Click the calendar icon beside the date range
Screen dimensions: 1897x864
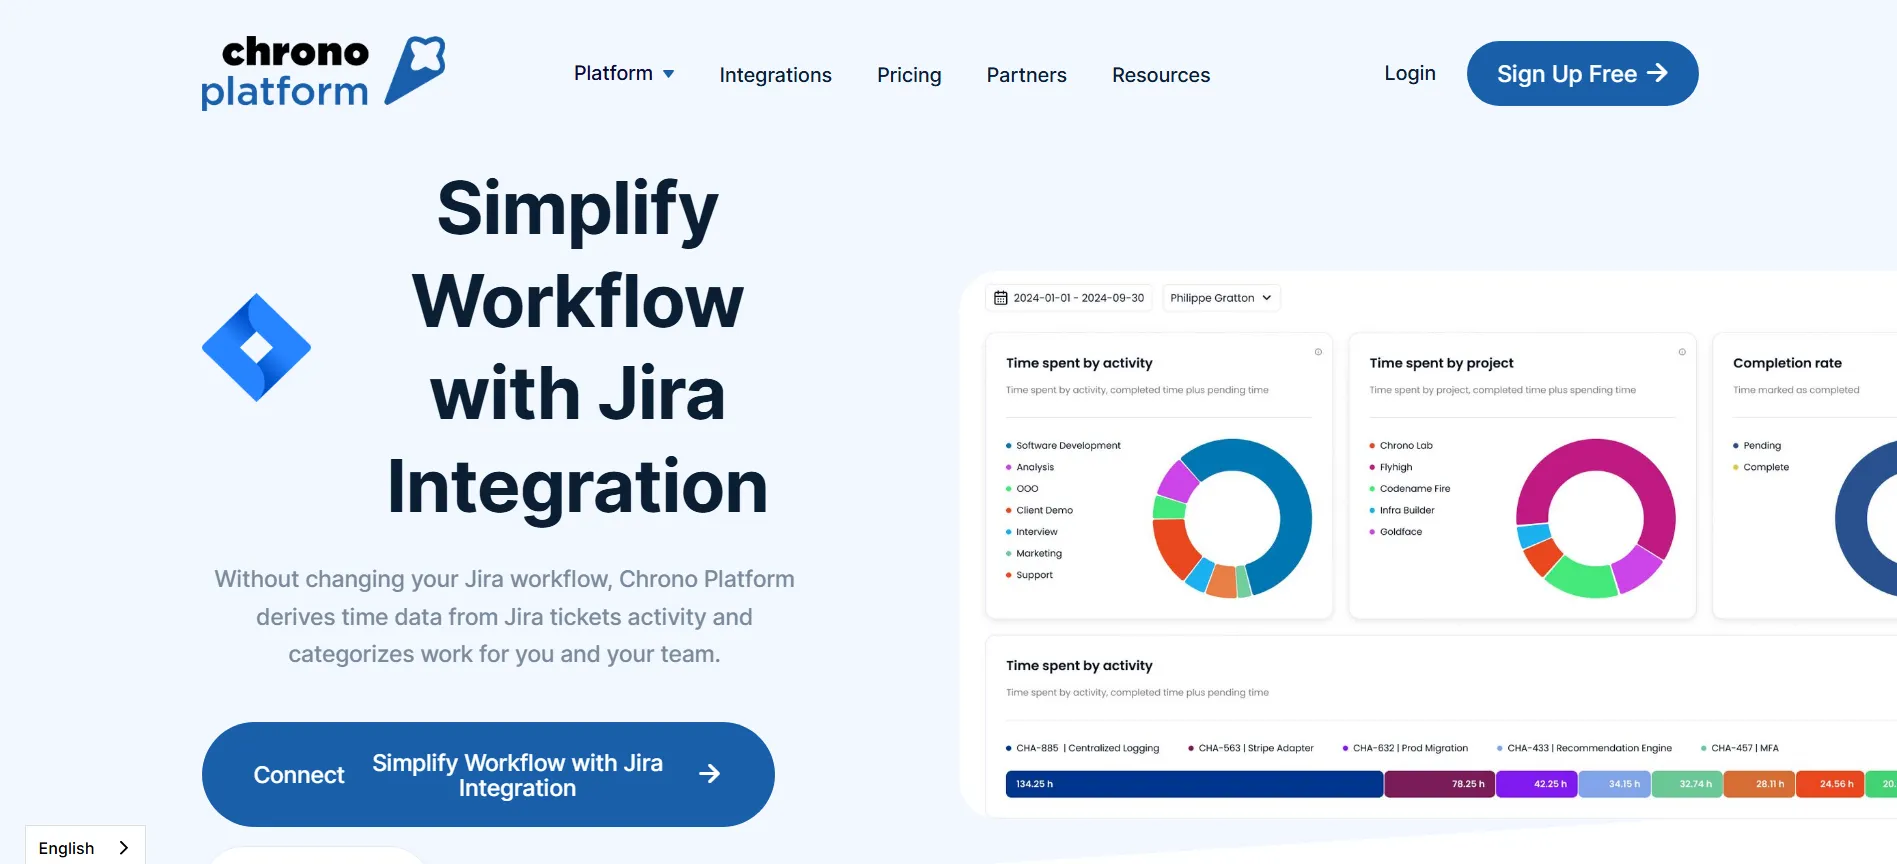(1000, 298)
